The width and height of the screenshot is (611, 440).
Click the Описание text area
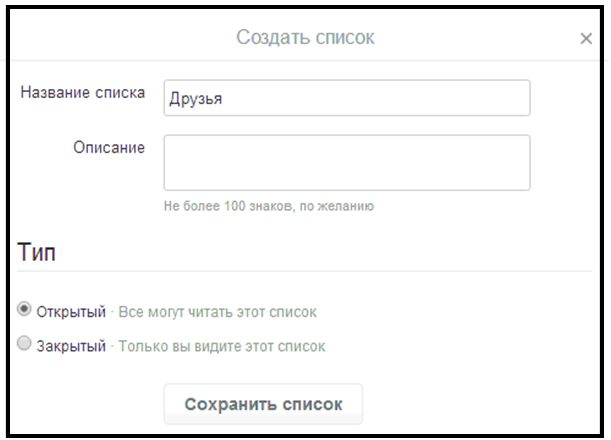coord(347,163)
